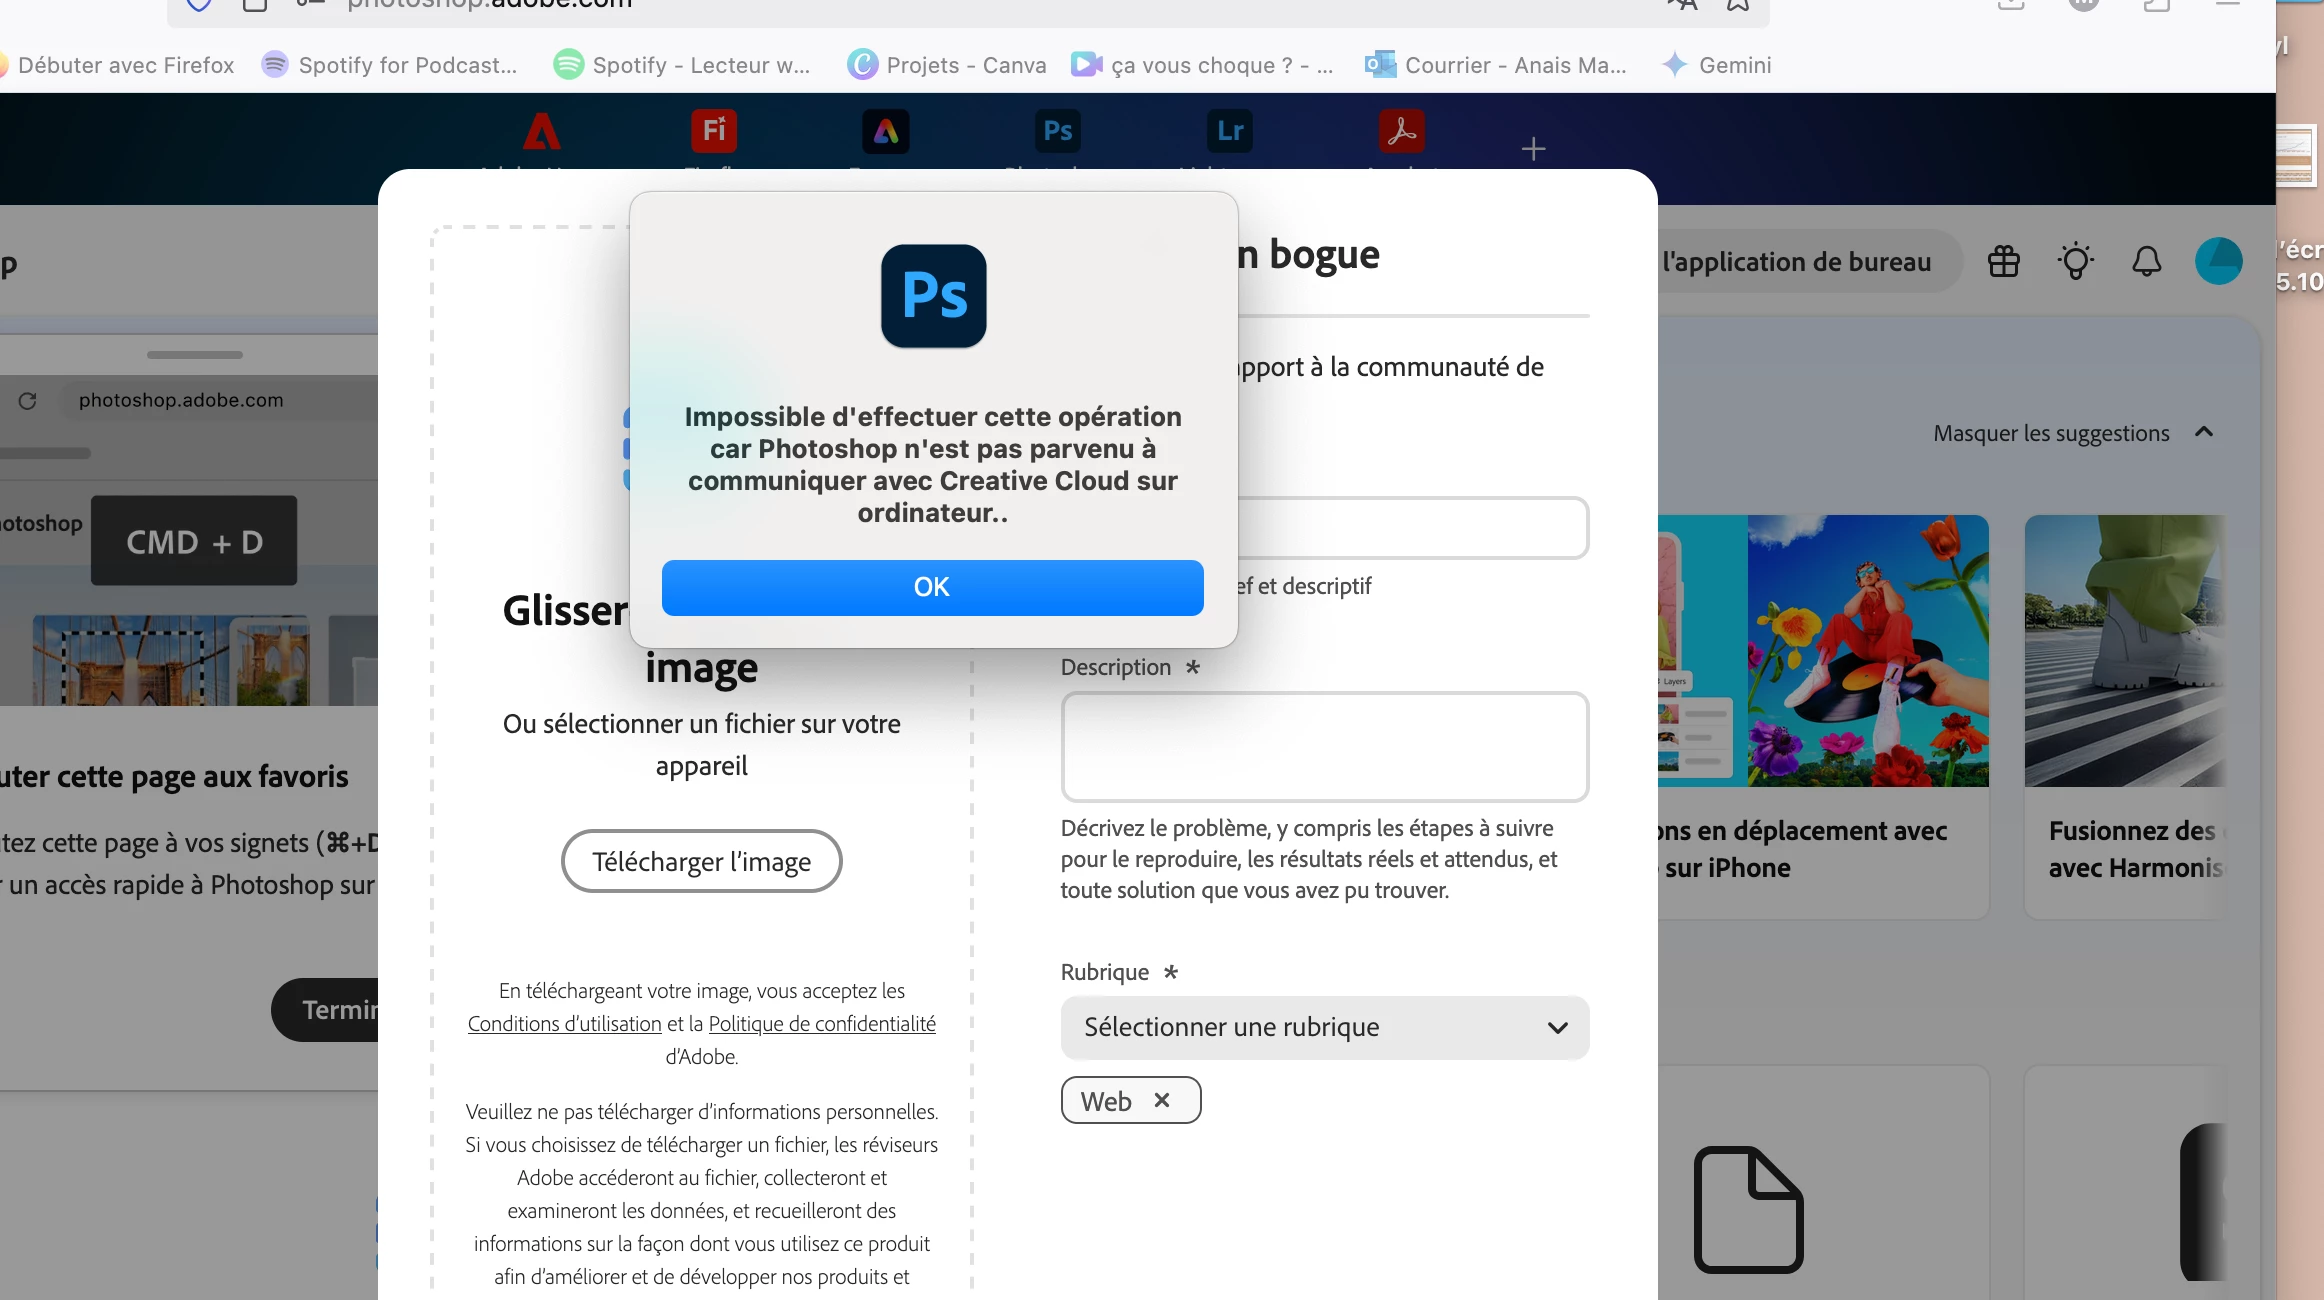Viewport: 2324px width, 1300px height.
Task: Open the user profile avatar
Action: pos(2217,262)
